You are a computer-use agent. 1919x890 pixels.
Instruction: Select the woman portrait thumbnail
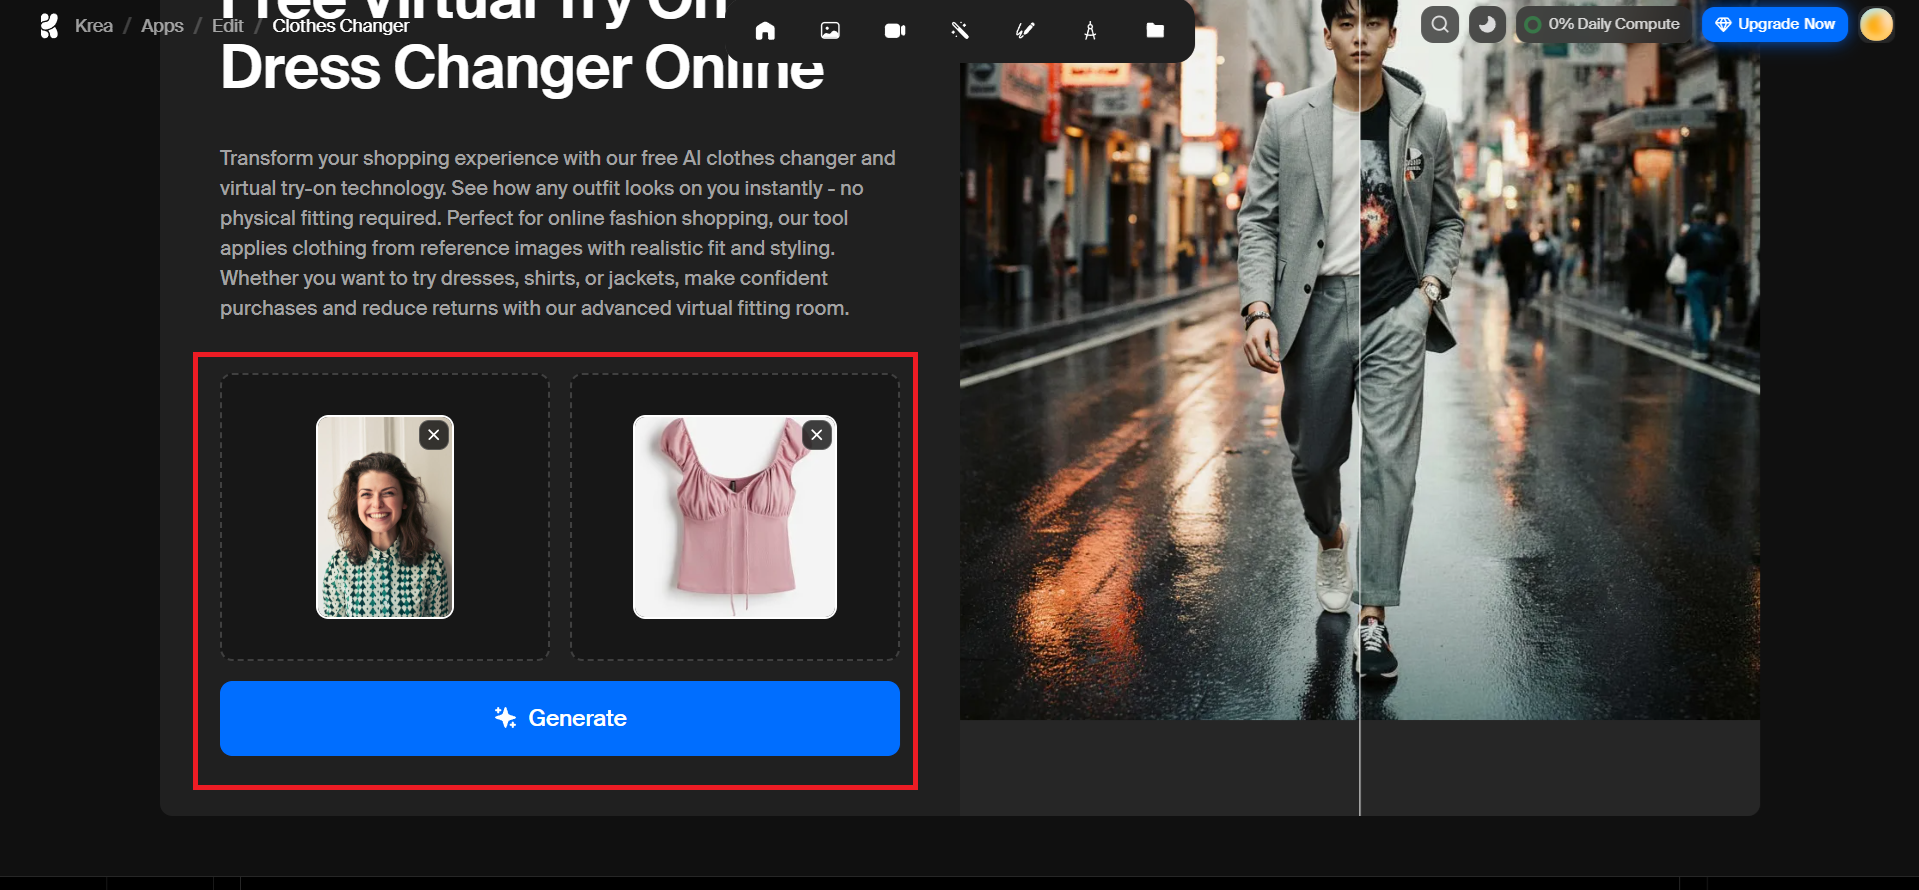pos(385,517)
